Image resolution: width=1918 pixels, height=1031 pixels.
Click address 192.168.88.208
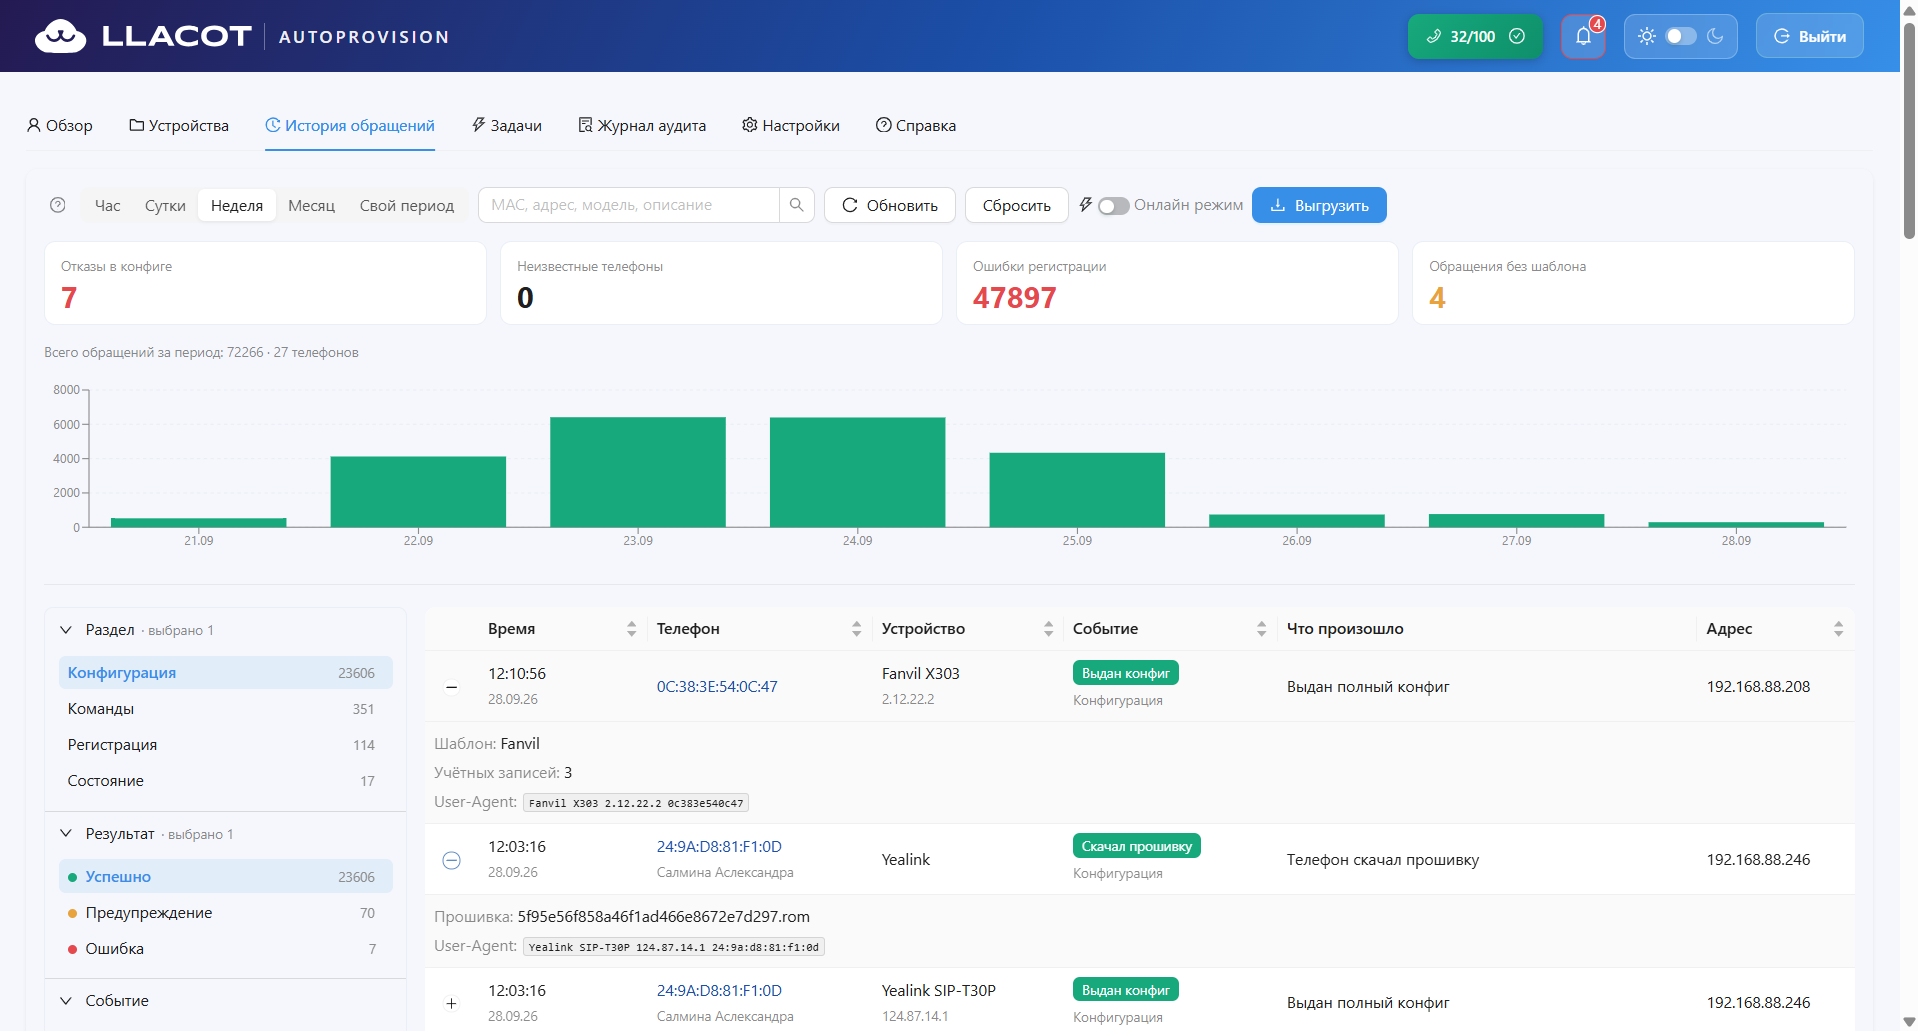click(x=1758, y=687)
